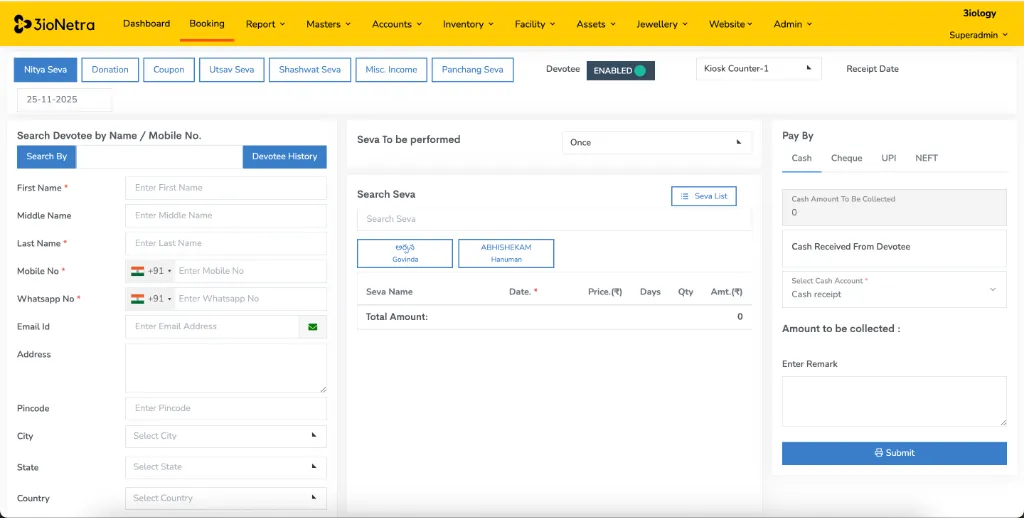
Task: Click India flag beside Whatsapp No
Action: coord(137,299)
